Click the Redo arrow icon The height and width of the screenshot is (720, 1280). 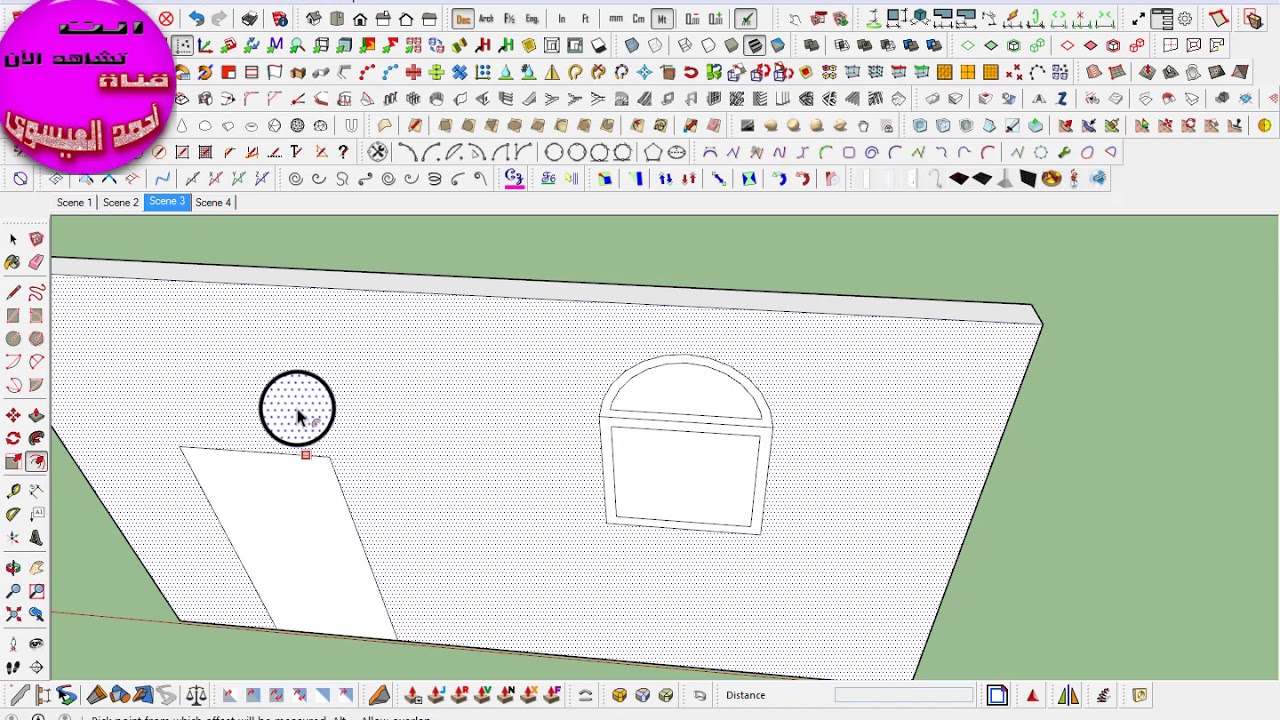(220, 19)
